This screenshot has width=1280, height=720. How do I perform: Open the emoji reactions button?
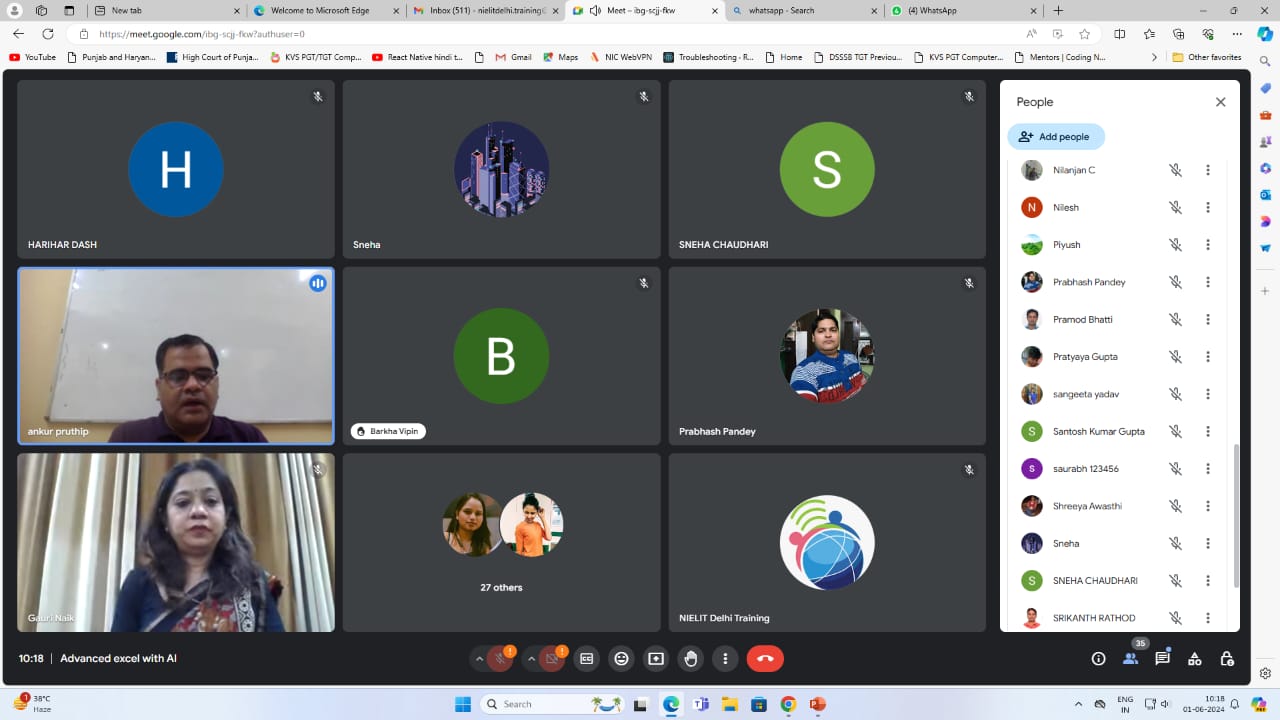pos(621,659)
